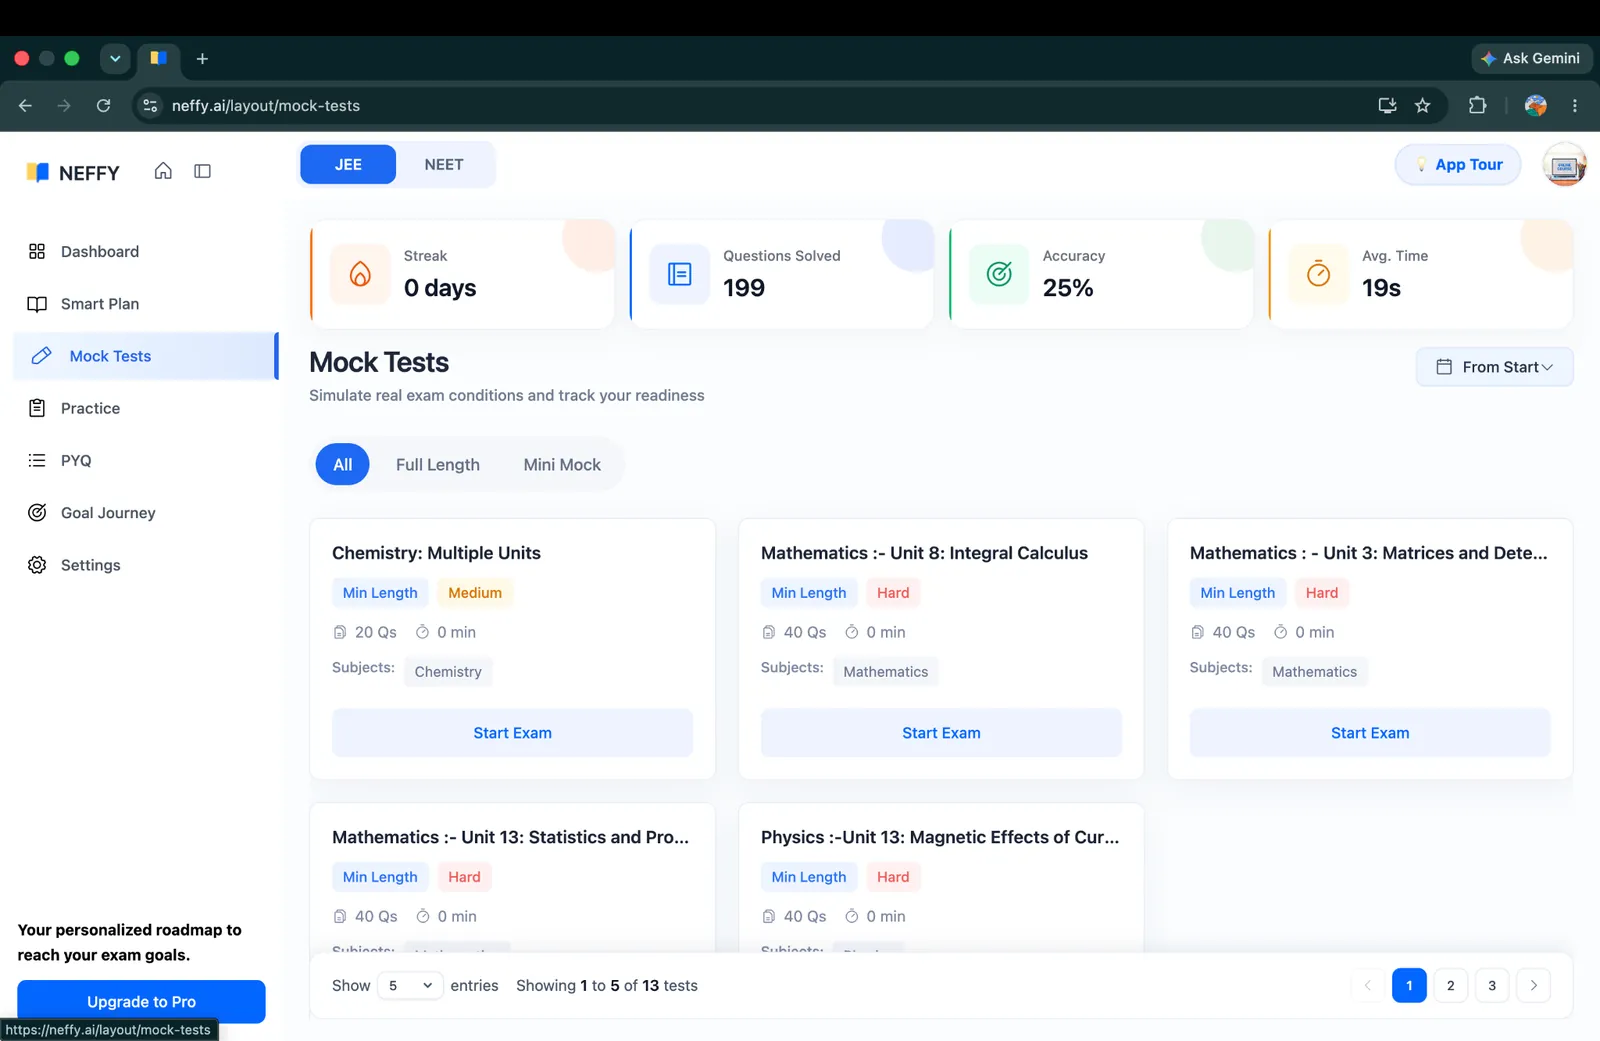Click Upgrade to Pro button
1600x1041 pixels.
pos(141,1002)
